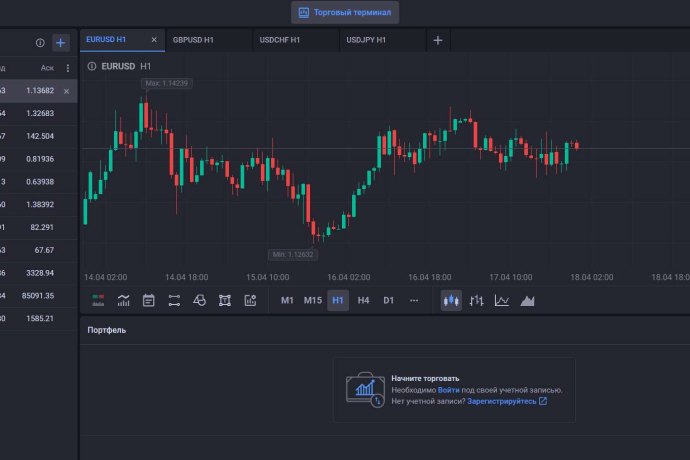This screenshot has width=690, height=460.
Task: Select watchlist row with ask 67.67
Action: tap(39, 250)
